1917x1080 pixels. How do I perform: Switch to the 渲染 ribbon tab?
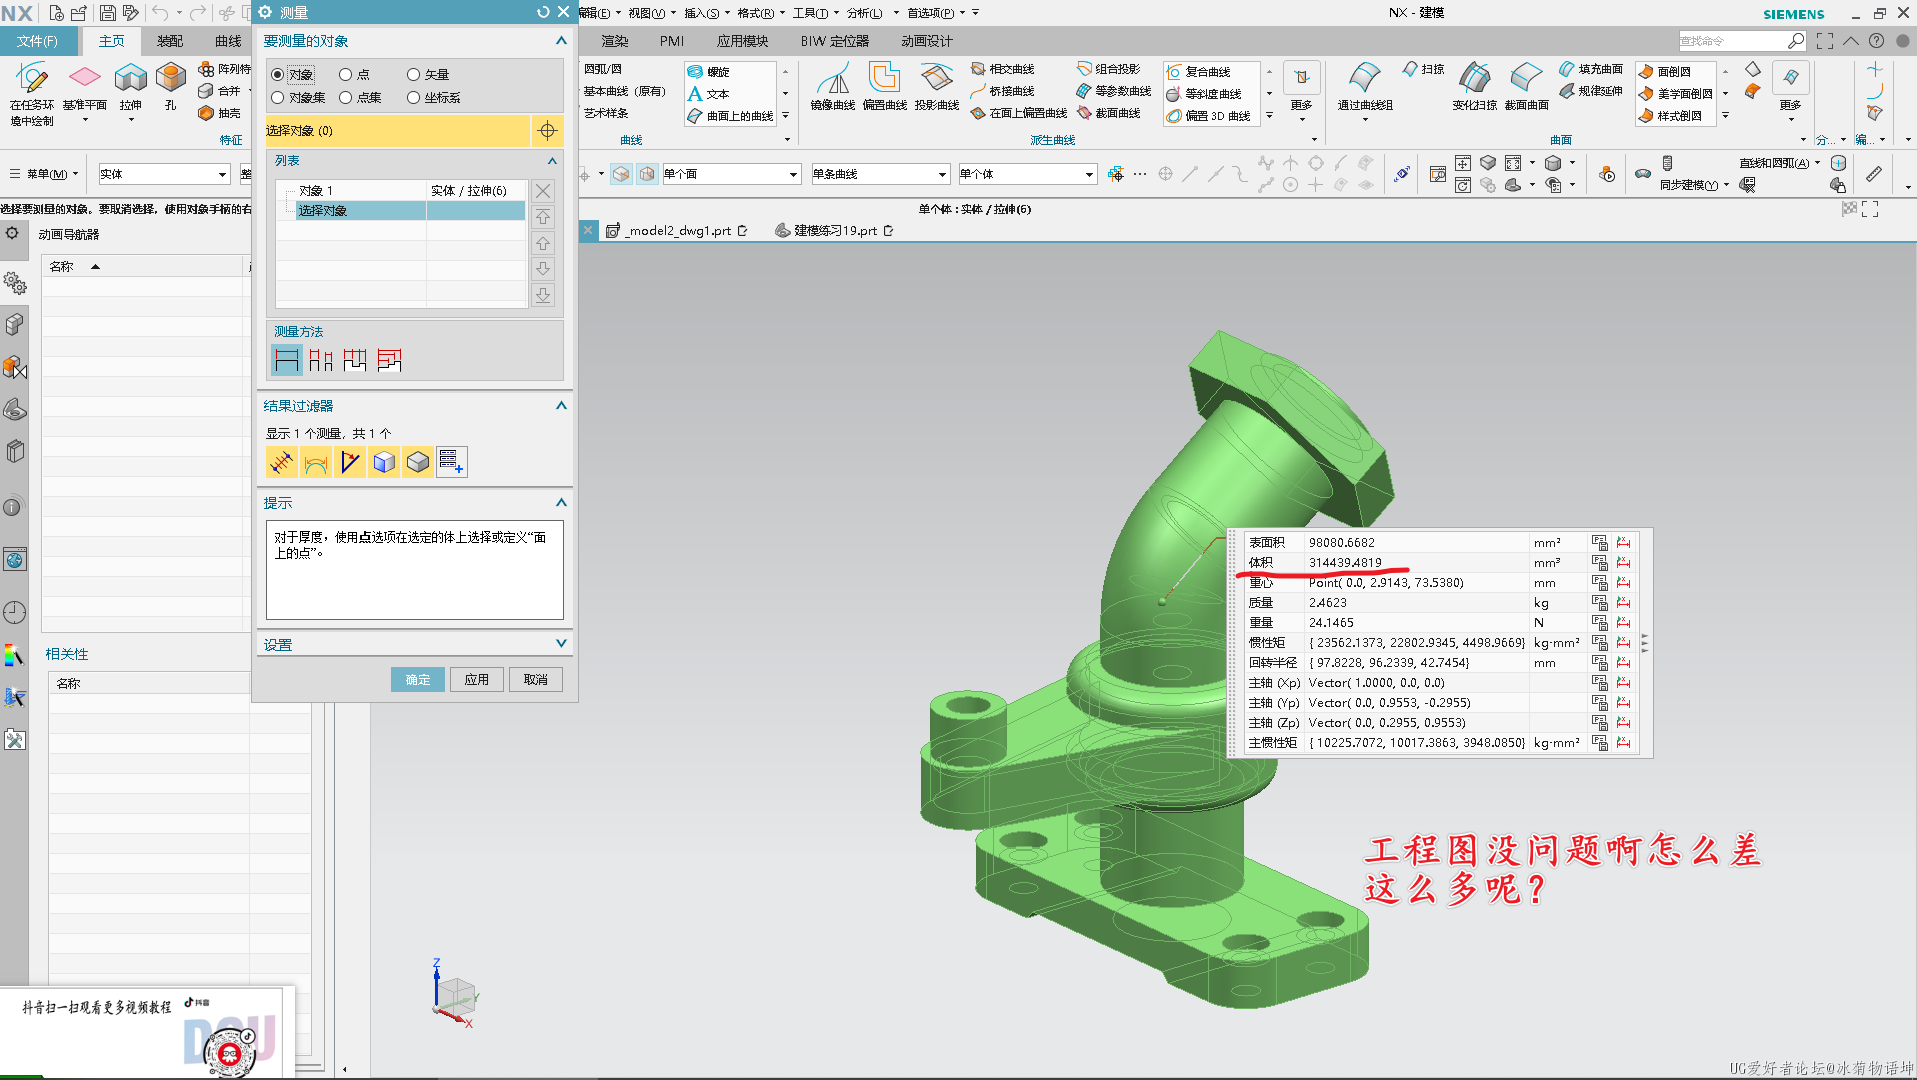pyautogui.click(x=615, y=41)
